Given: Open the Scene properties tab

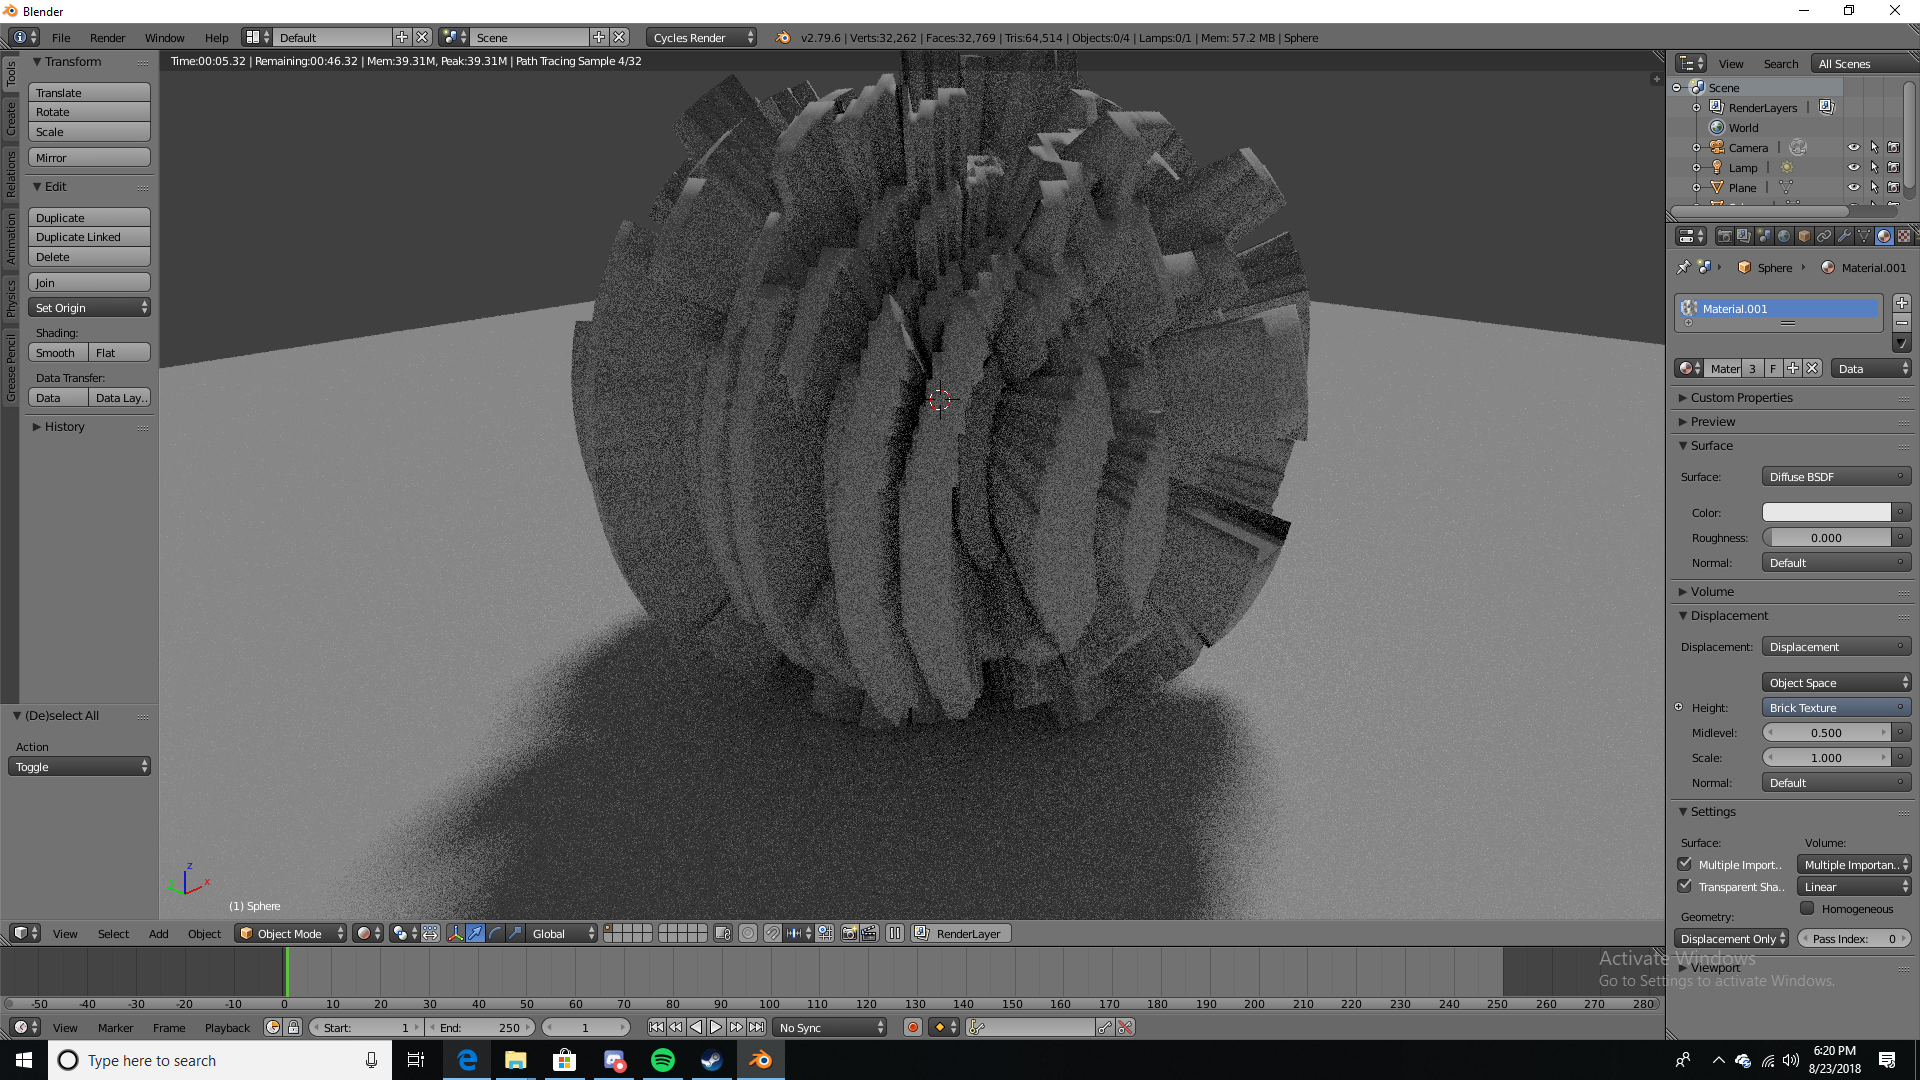Looking at the screenshot, I should point(1764,236).
